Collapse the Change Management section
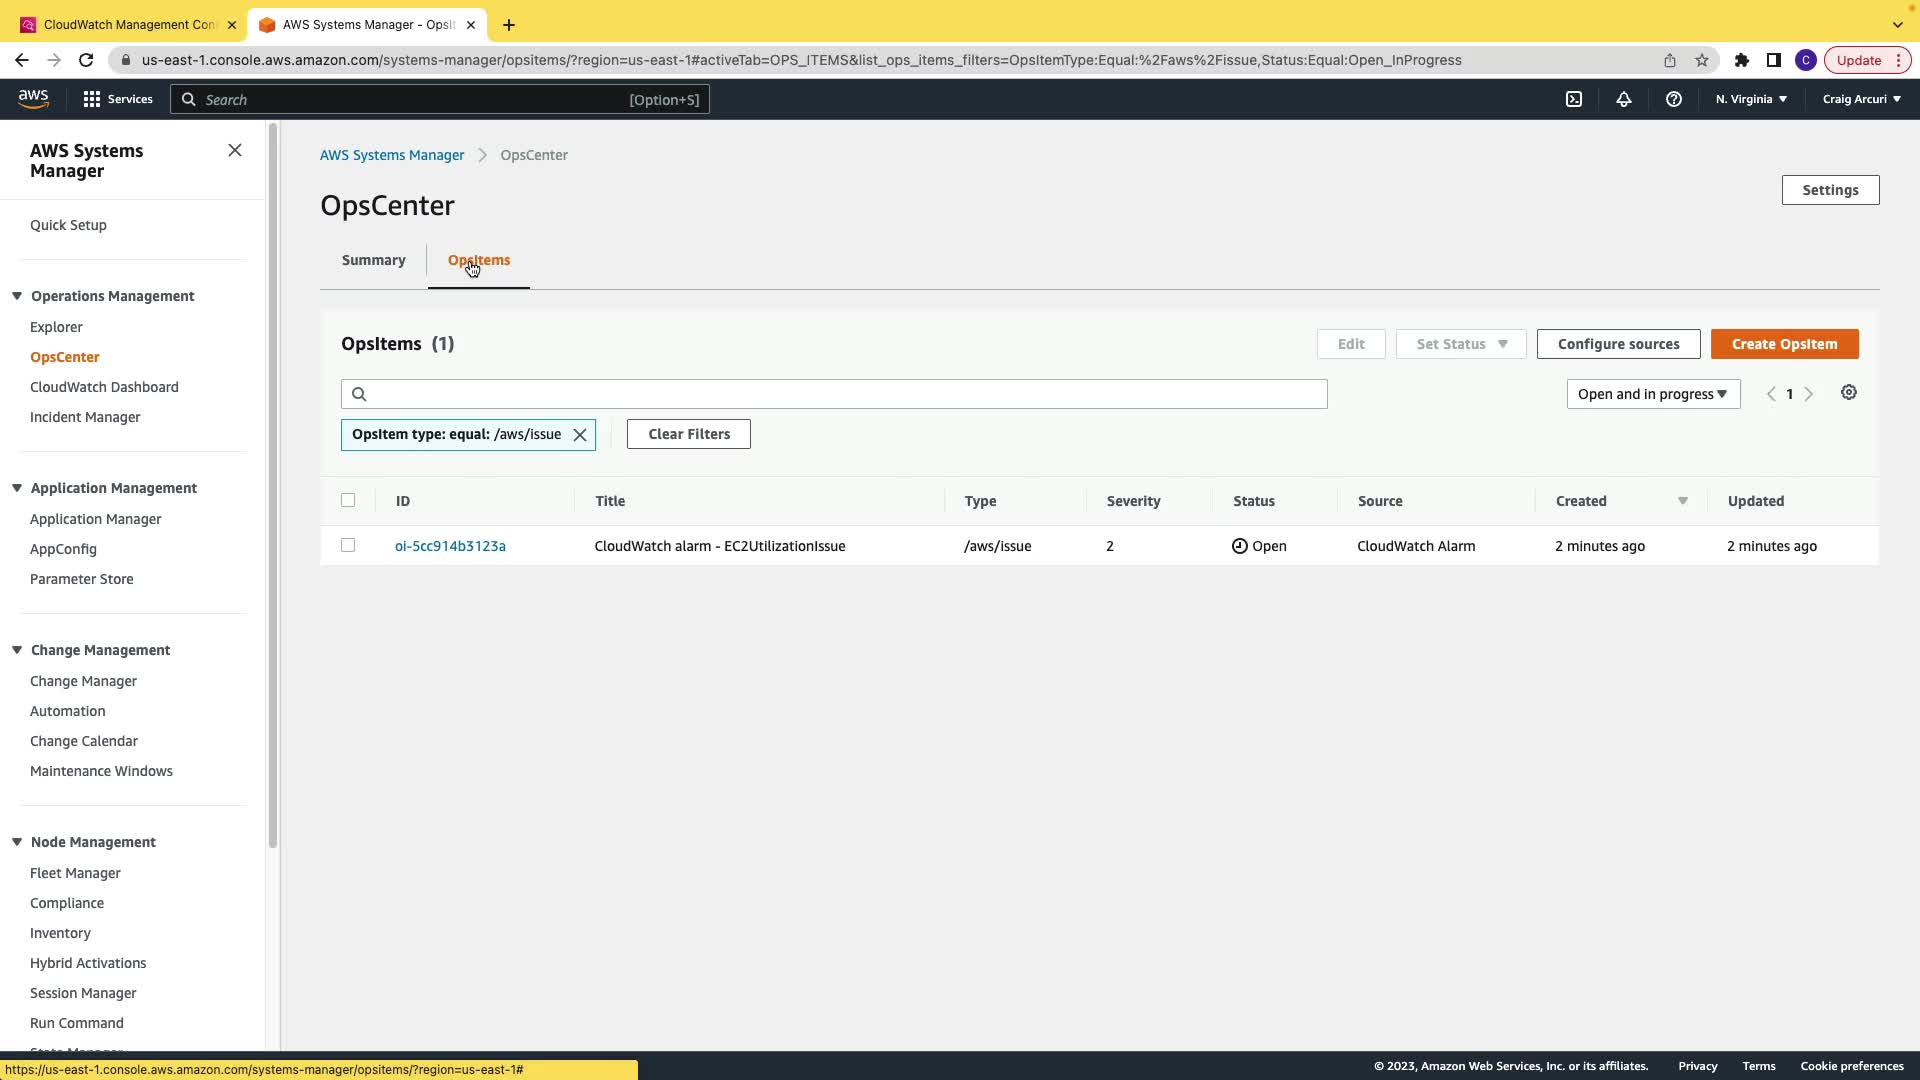Screen dimensions: 1920x1080 coord(17,650)
